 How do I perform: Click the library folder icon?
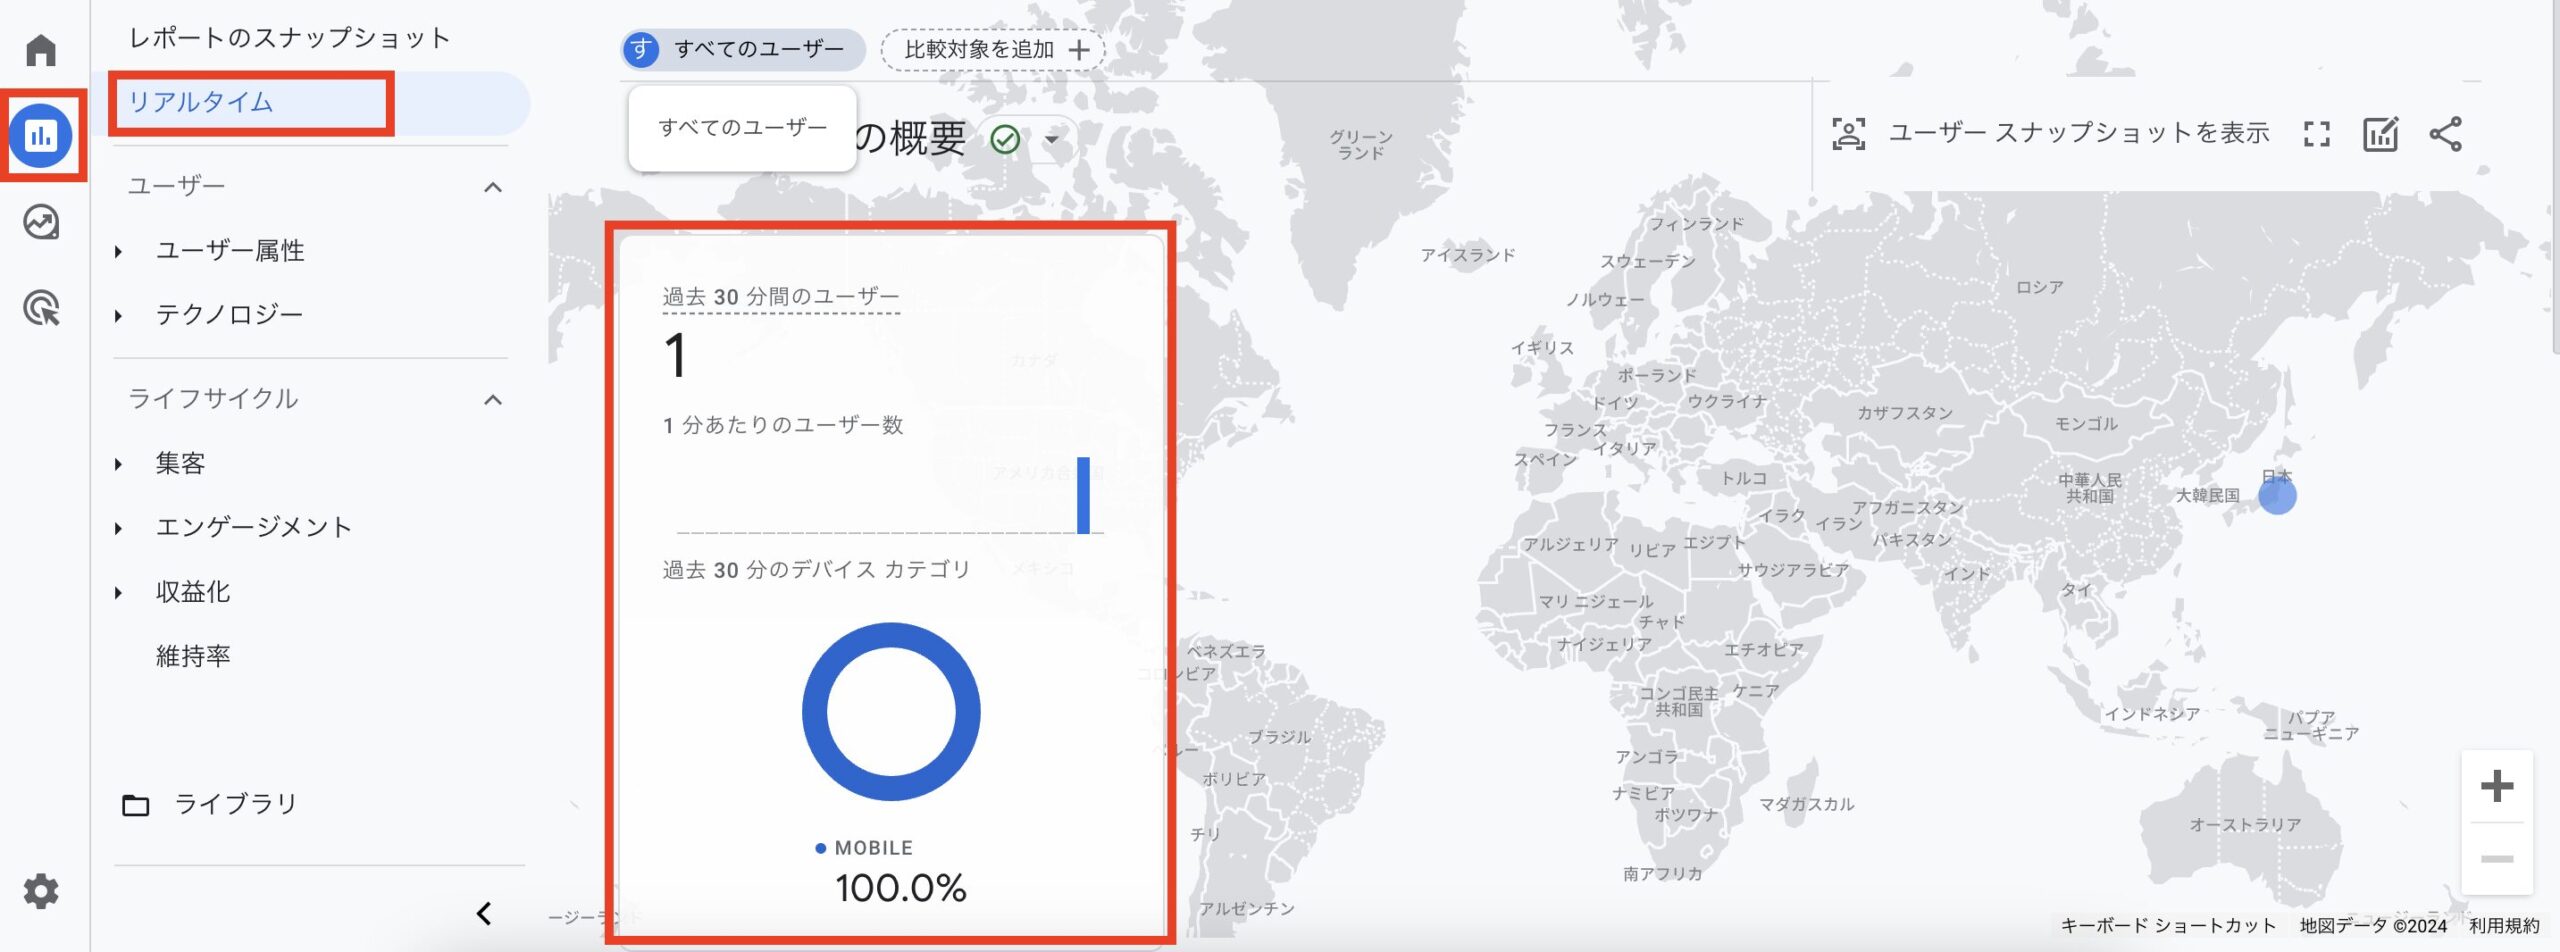tap(136, 805)
